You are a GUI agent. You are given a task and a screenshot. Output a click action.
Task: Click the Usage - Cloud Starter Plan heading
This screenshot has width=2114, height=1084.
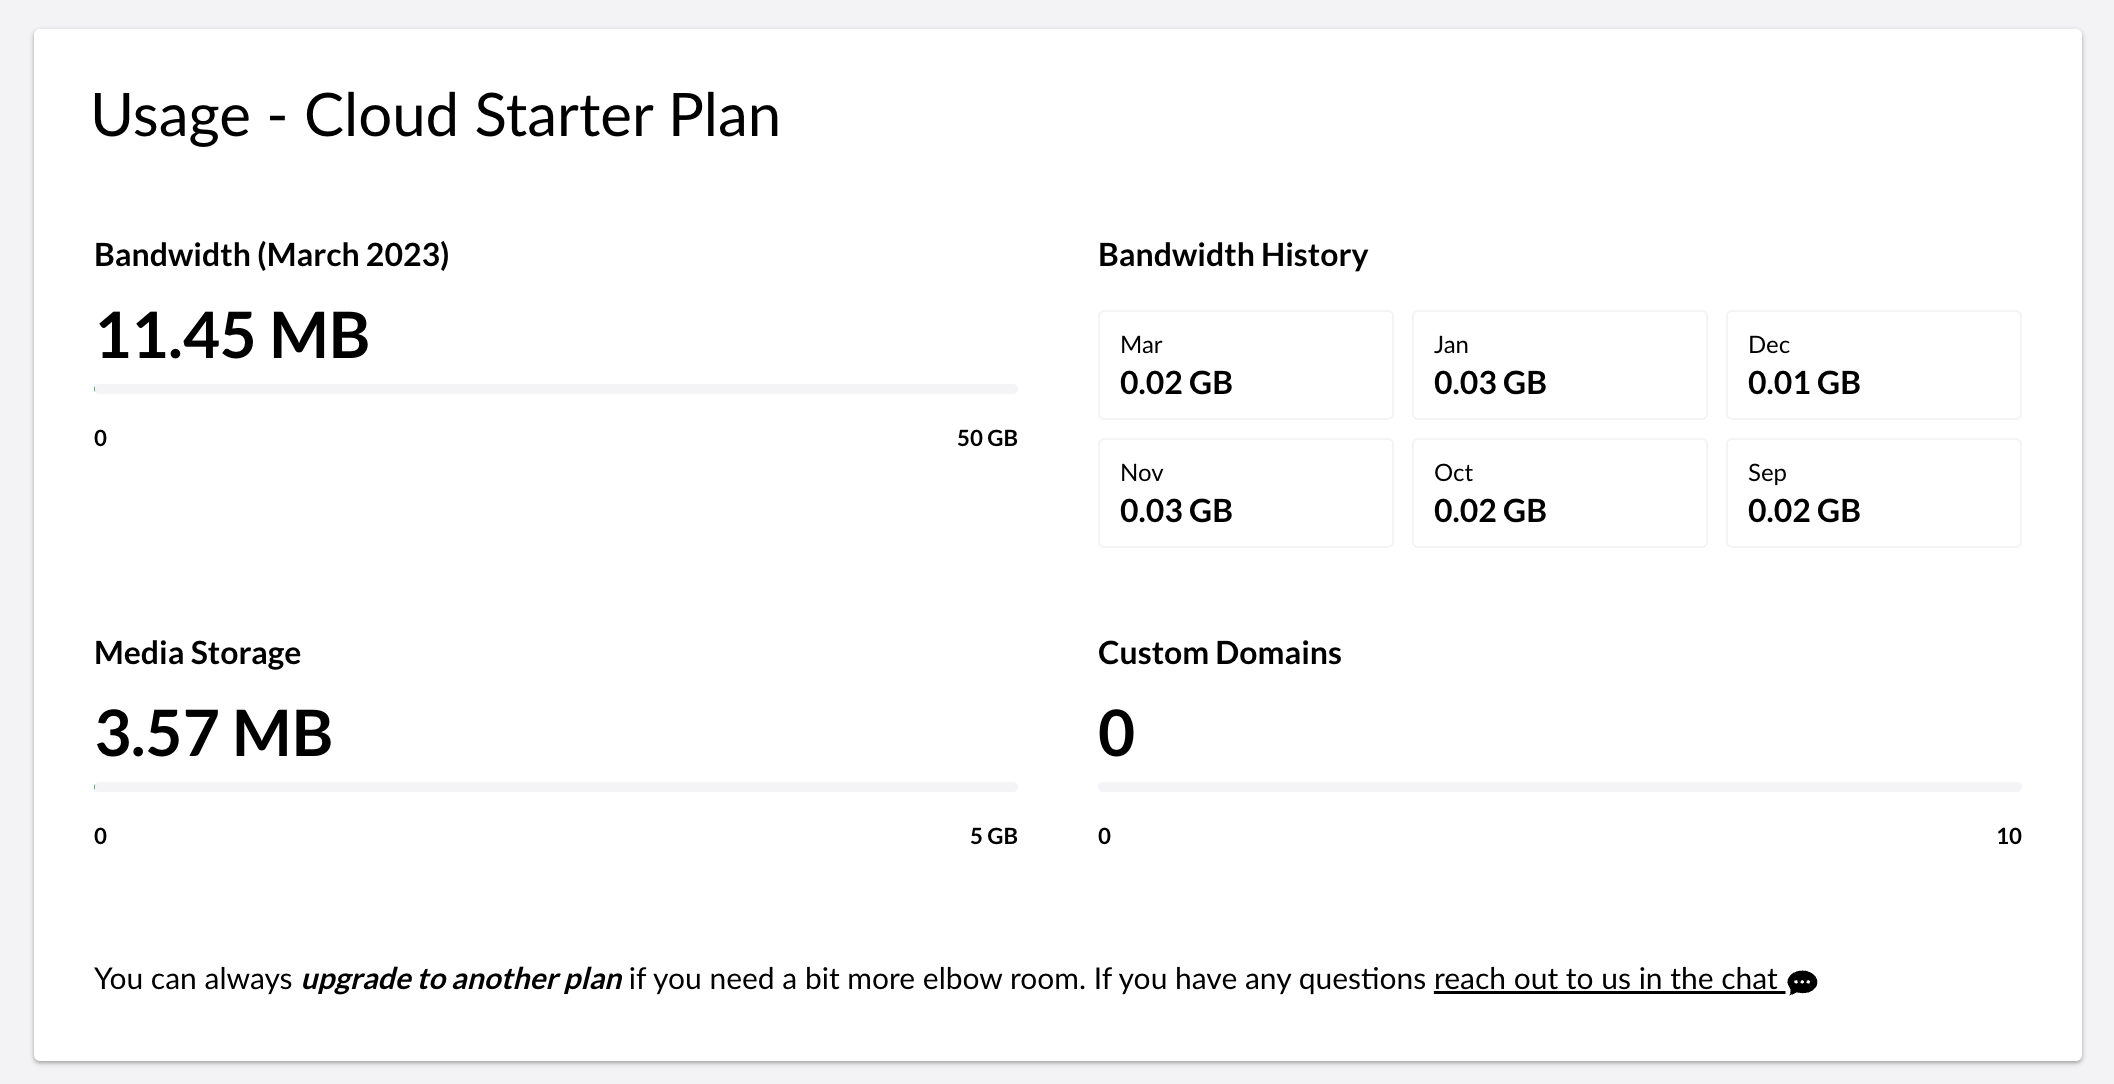[x=435, y=115]
